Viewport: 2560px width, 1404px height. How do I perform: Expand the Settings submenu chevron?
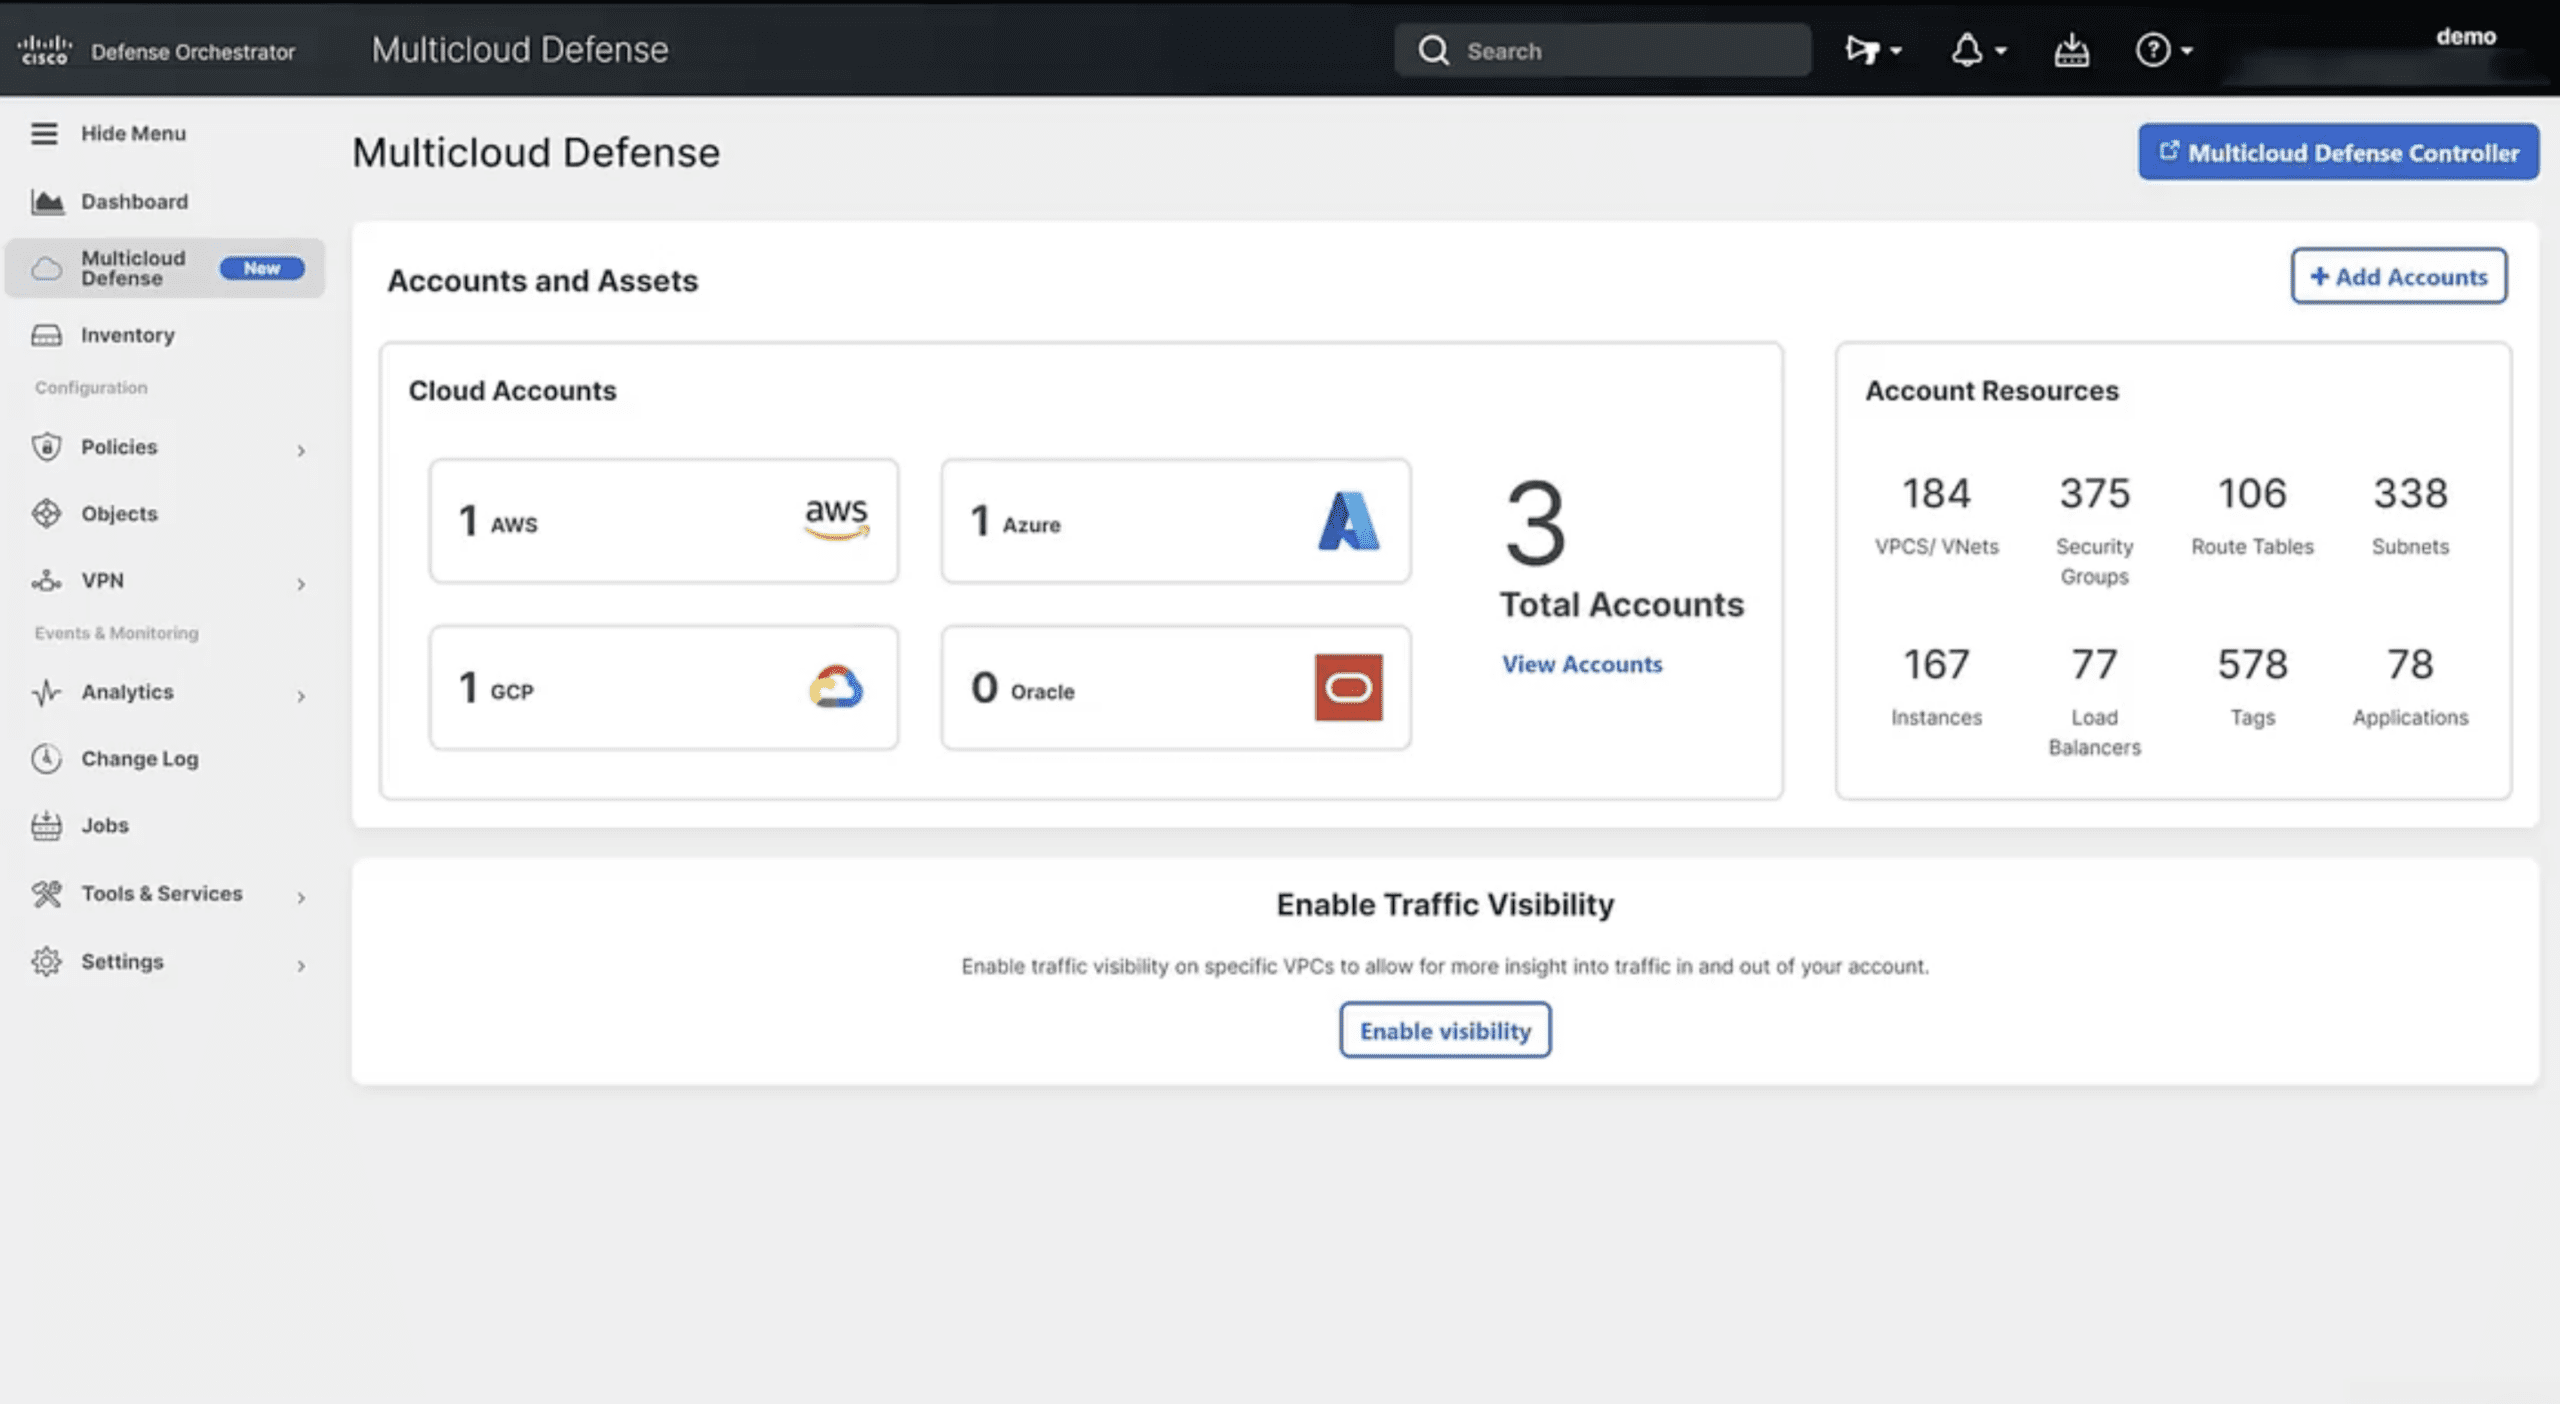click(x=301, y=965)
